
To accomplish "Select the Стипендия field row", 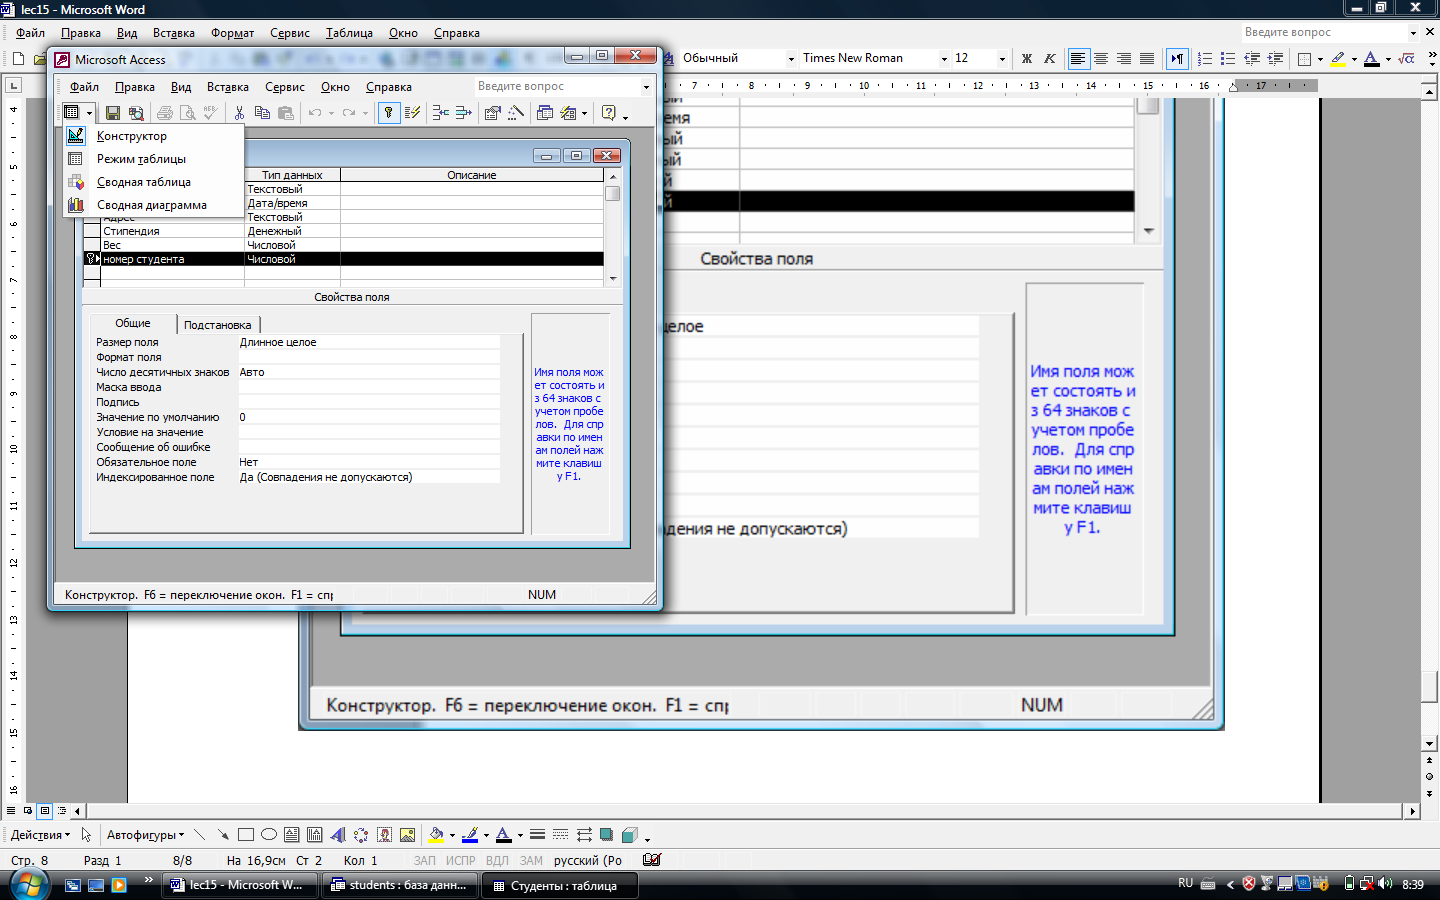I will [343, 231].
